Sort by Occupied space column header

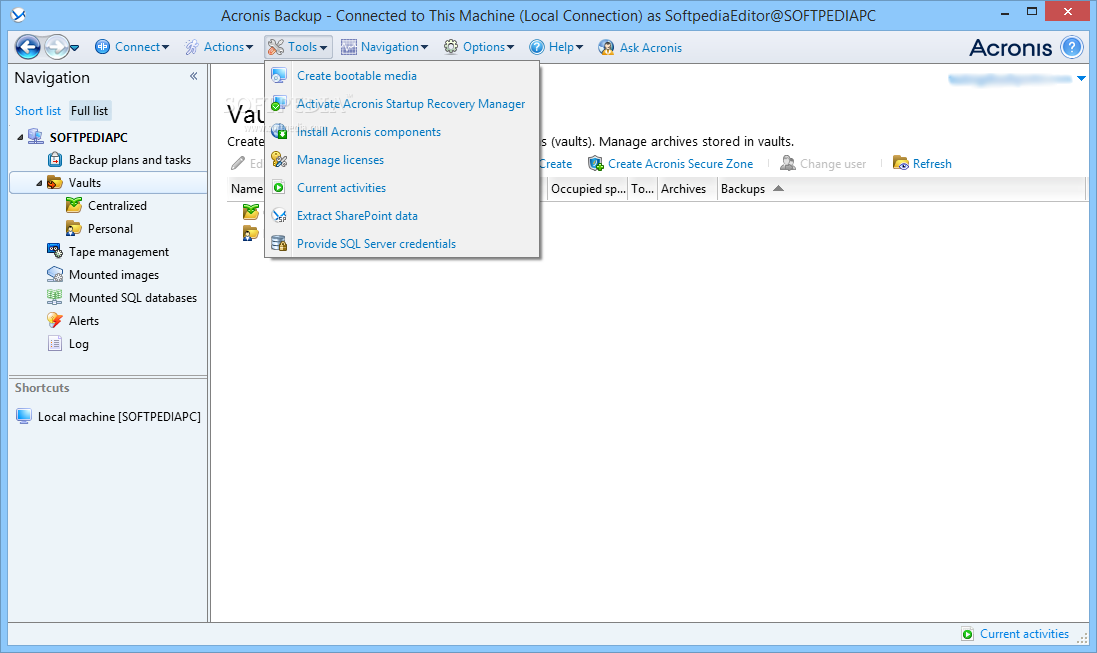(x=587, y=189)
